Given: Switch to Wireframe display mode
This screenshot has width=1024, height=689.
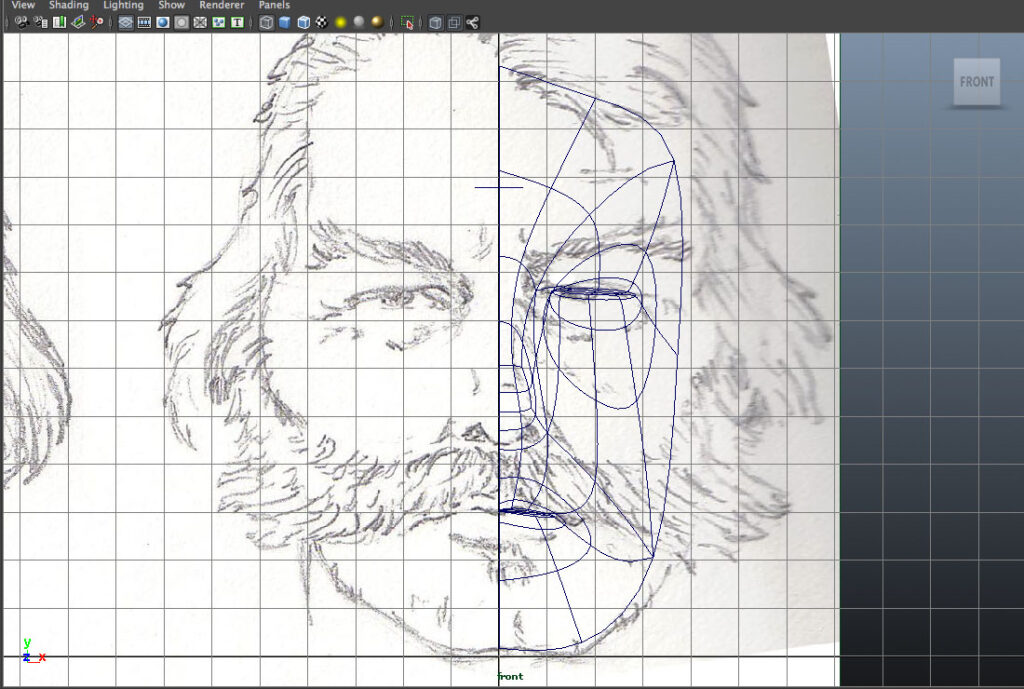Looking at the screenshot, I should click(266, 22).
